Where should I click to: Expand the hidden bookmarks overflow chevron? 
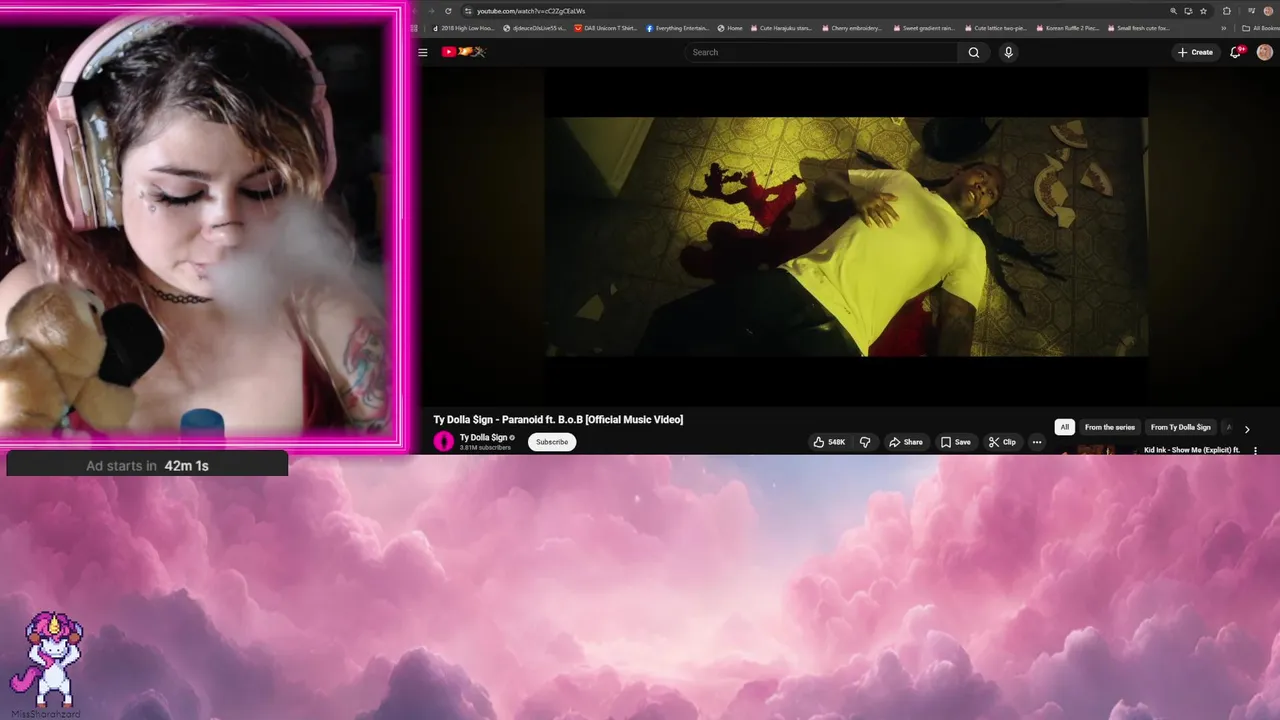point(1224,28)
